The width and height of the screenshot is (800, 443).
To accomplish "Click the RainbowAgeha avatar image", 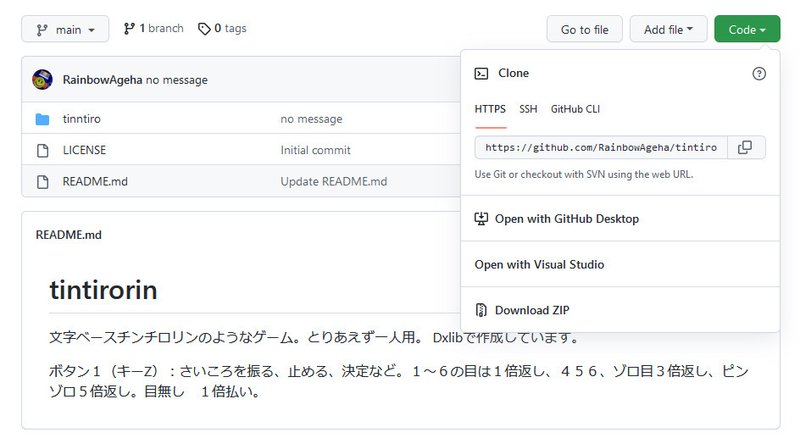I will pos(42,80).
